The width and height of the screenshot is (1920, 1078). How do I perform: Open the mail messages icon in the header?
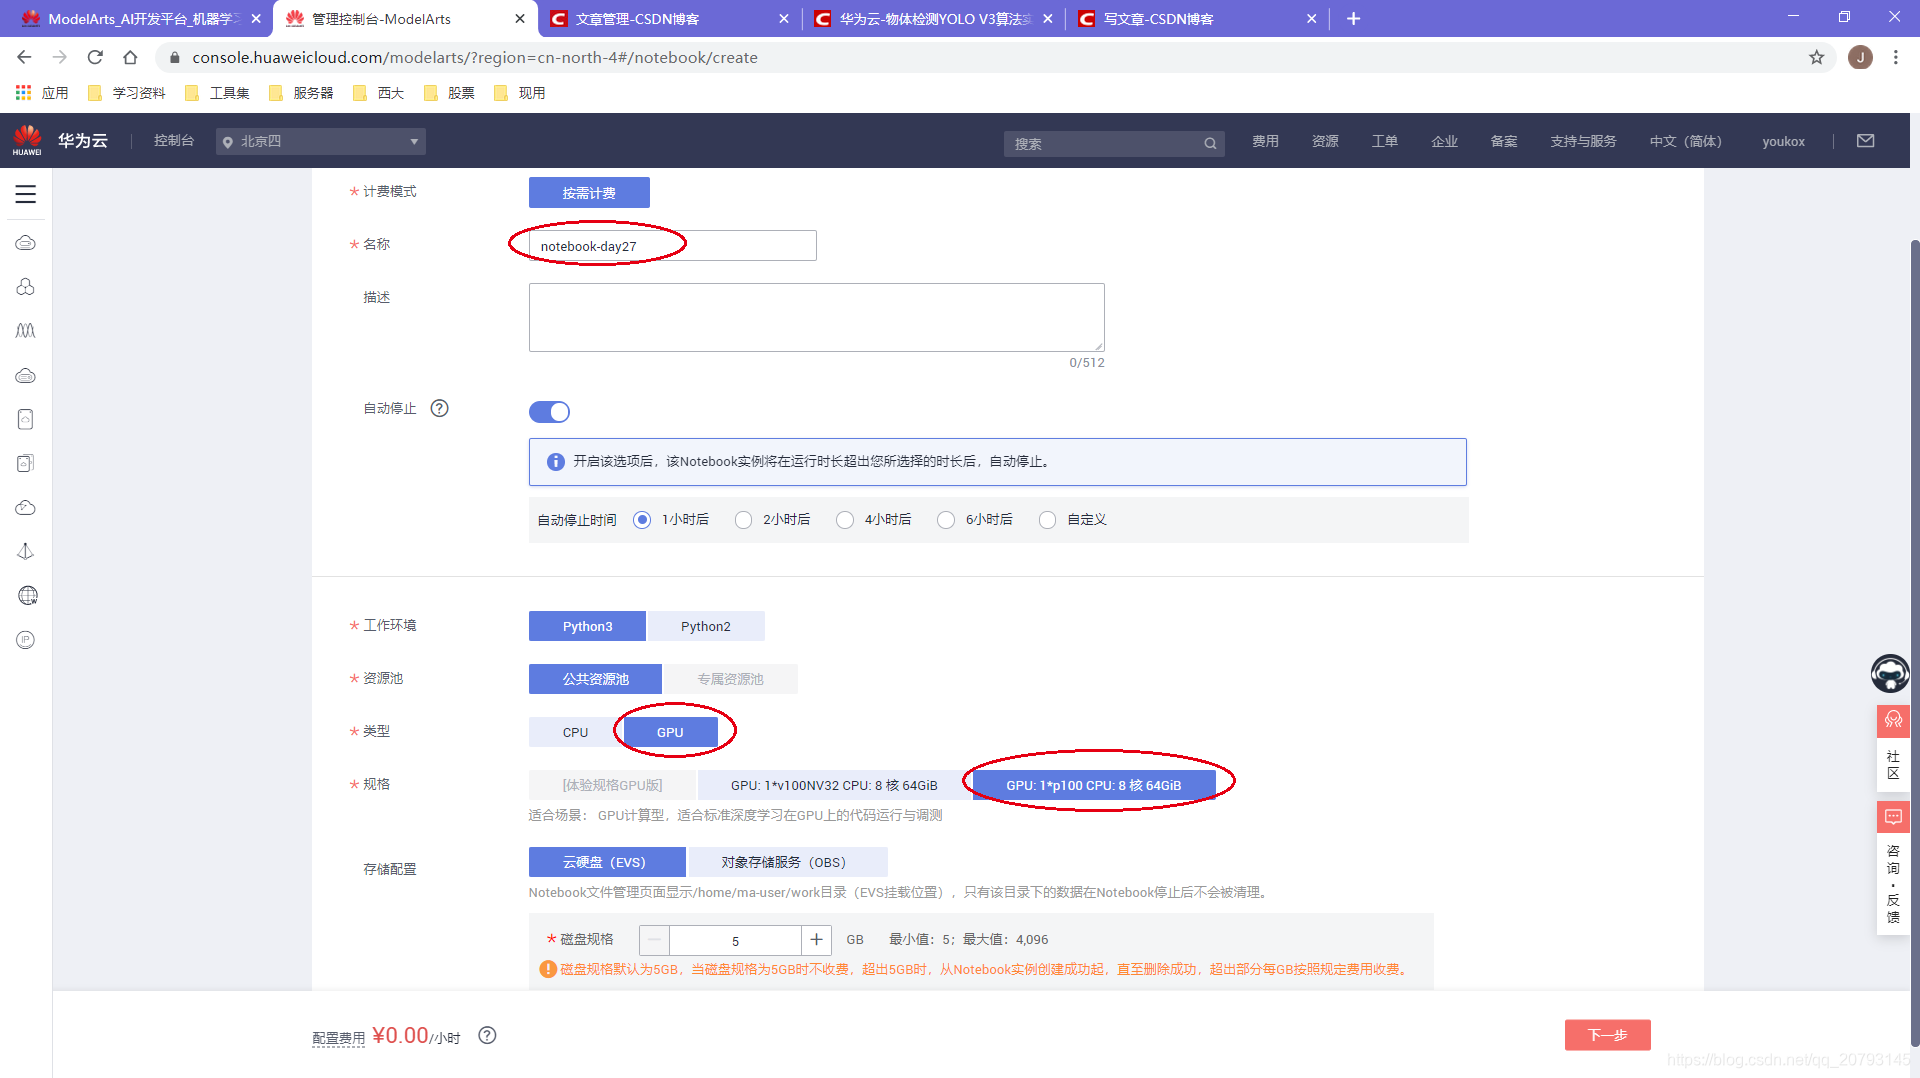1865,141
